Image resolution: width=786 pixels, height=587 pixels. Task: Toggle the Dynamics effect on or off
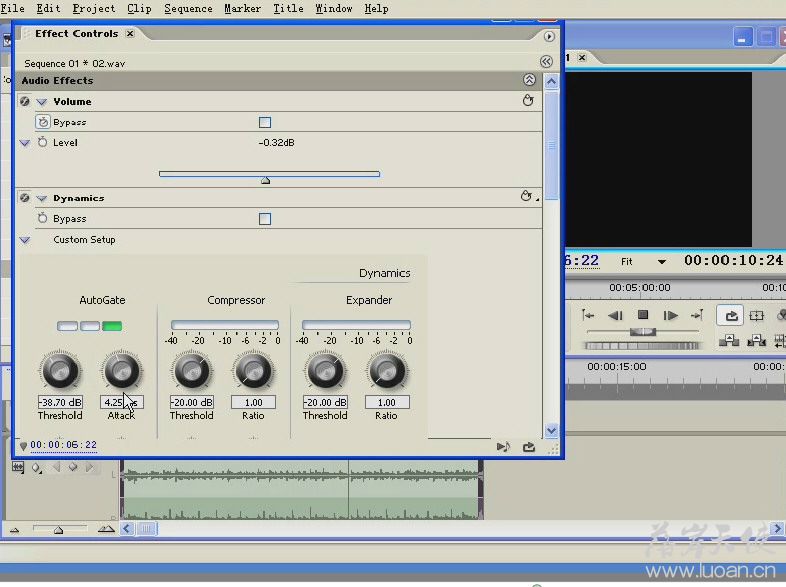tap(24, 198)
